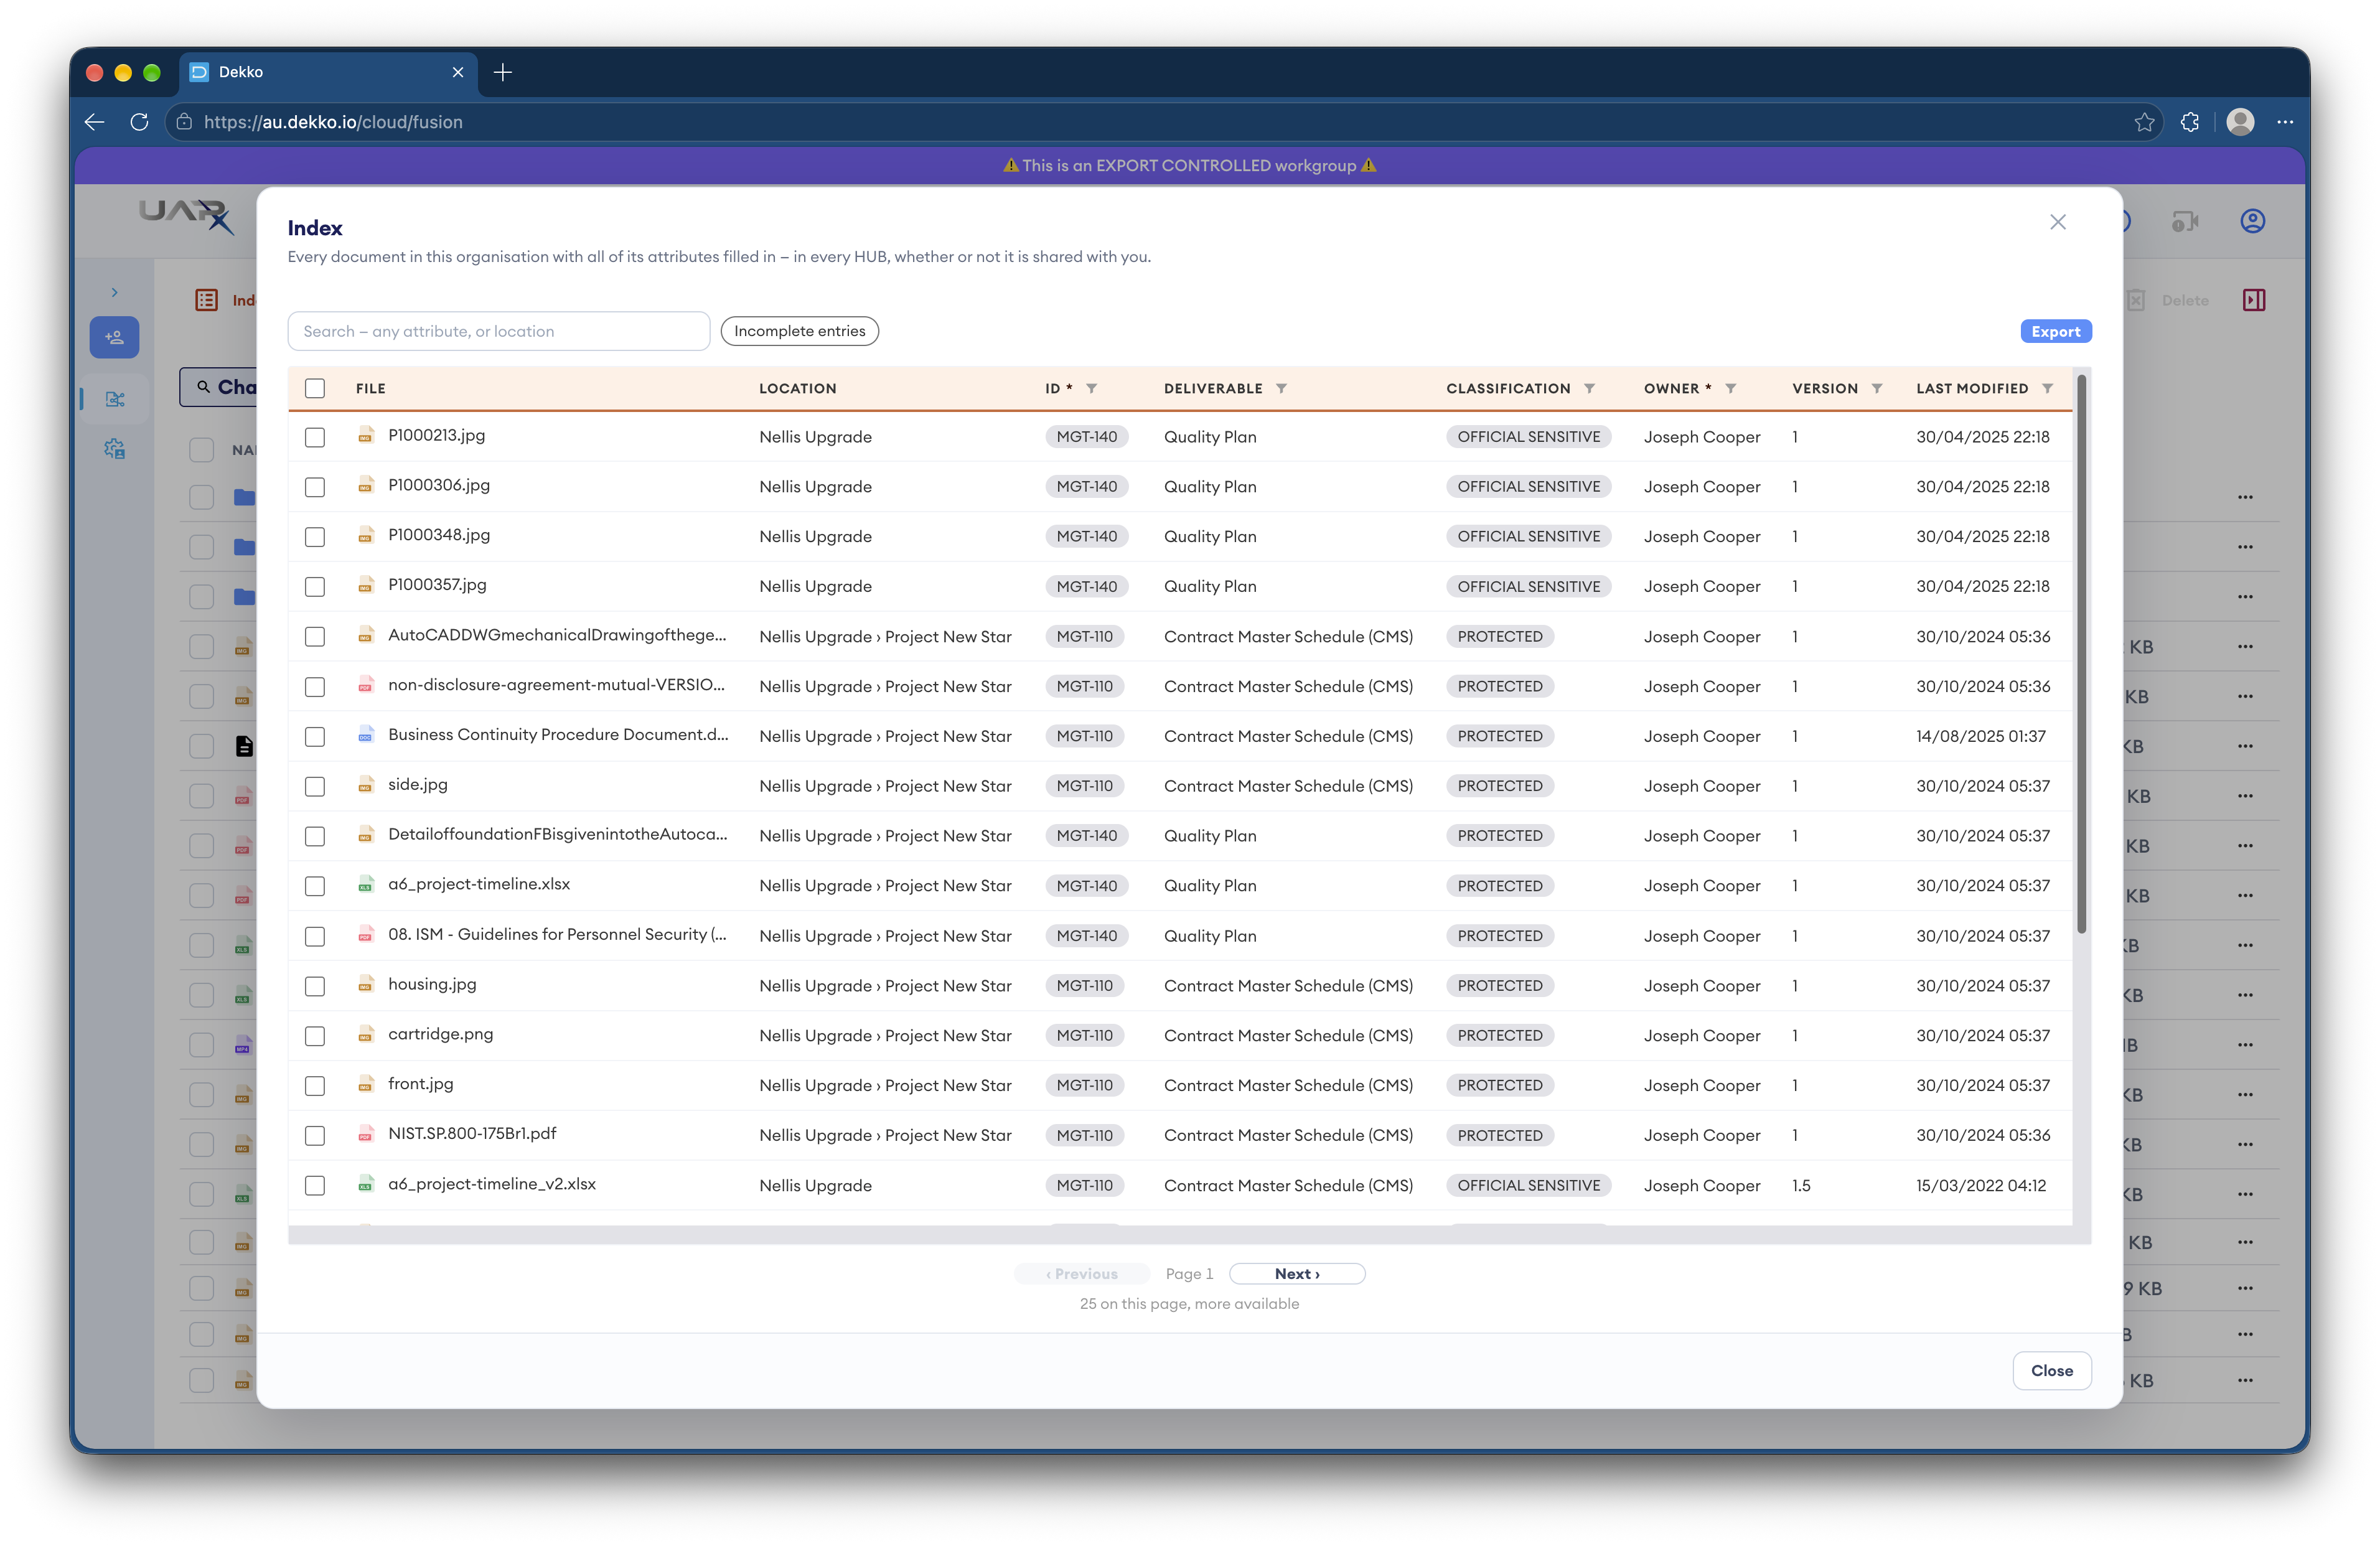Image resolution: width=2380 pixels, height=1546 pixels.
Task: Select all files header checkbox
Action: pyautogui.click(x=315, y=388)
